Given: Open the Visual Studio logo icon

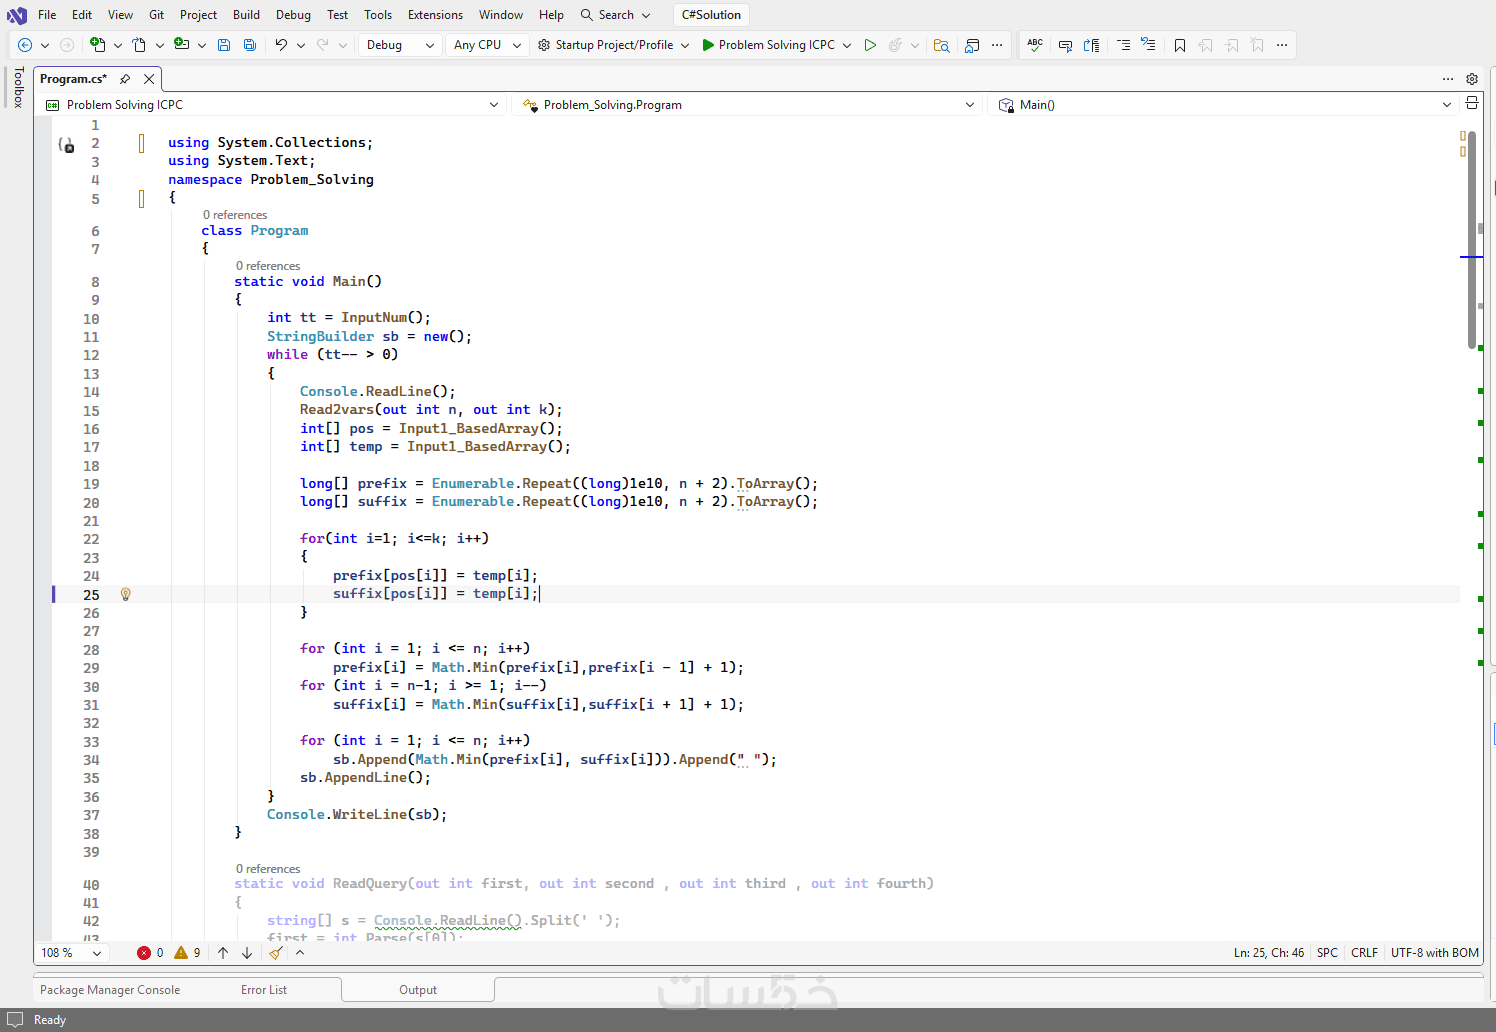Looking at the screenshot, I should (x=17, y=15).
